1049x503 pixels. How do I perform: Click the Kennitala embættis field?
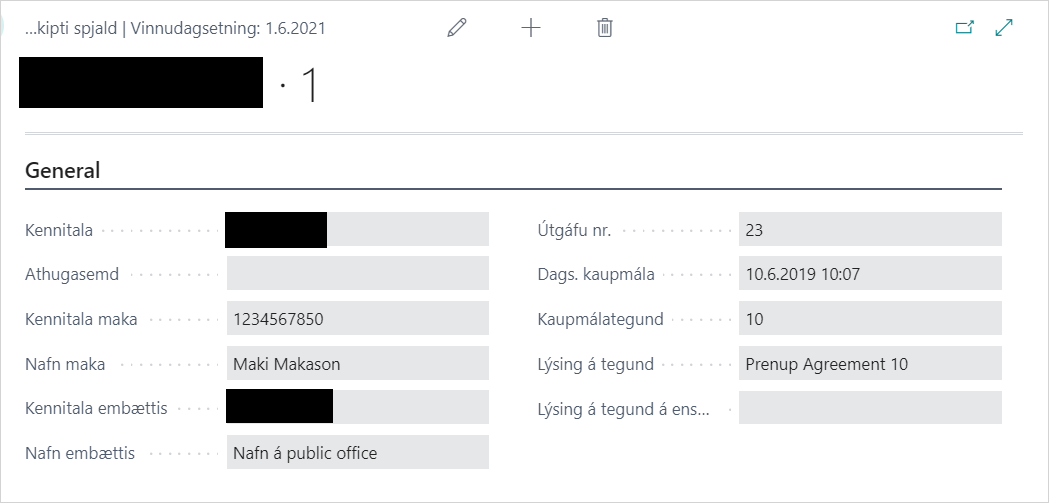tap(357, 408)
